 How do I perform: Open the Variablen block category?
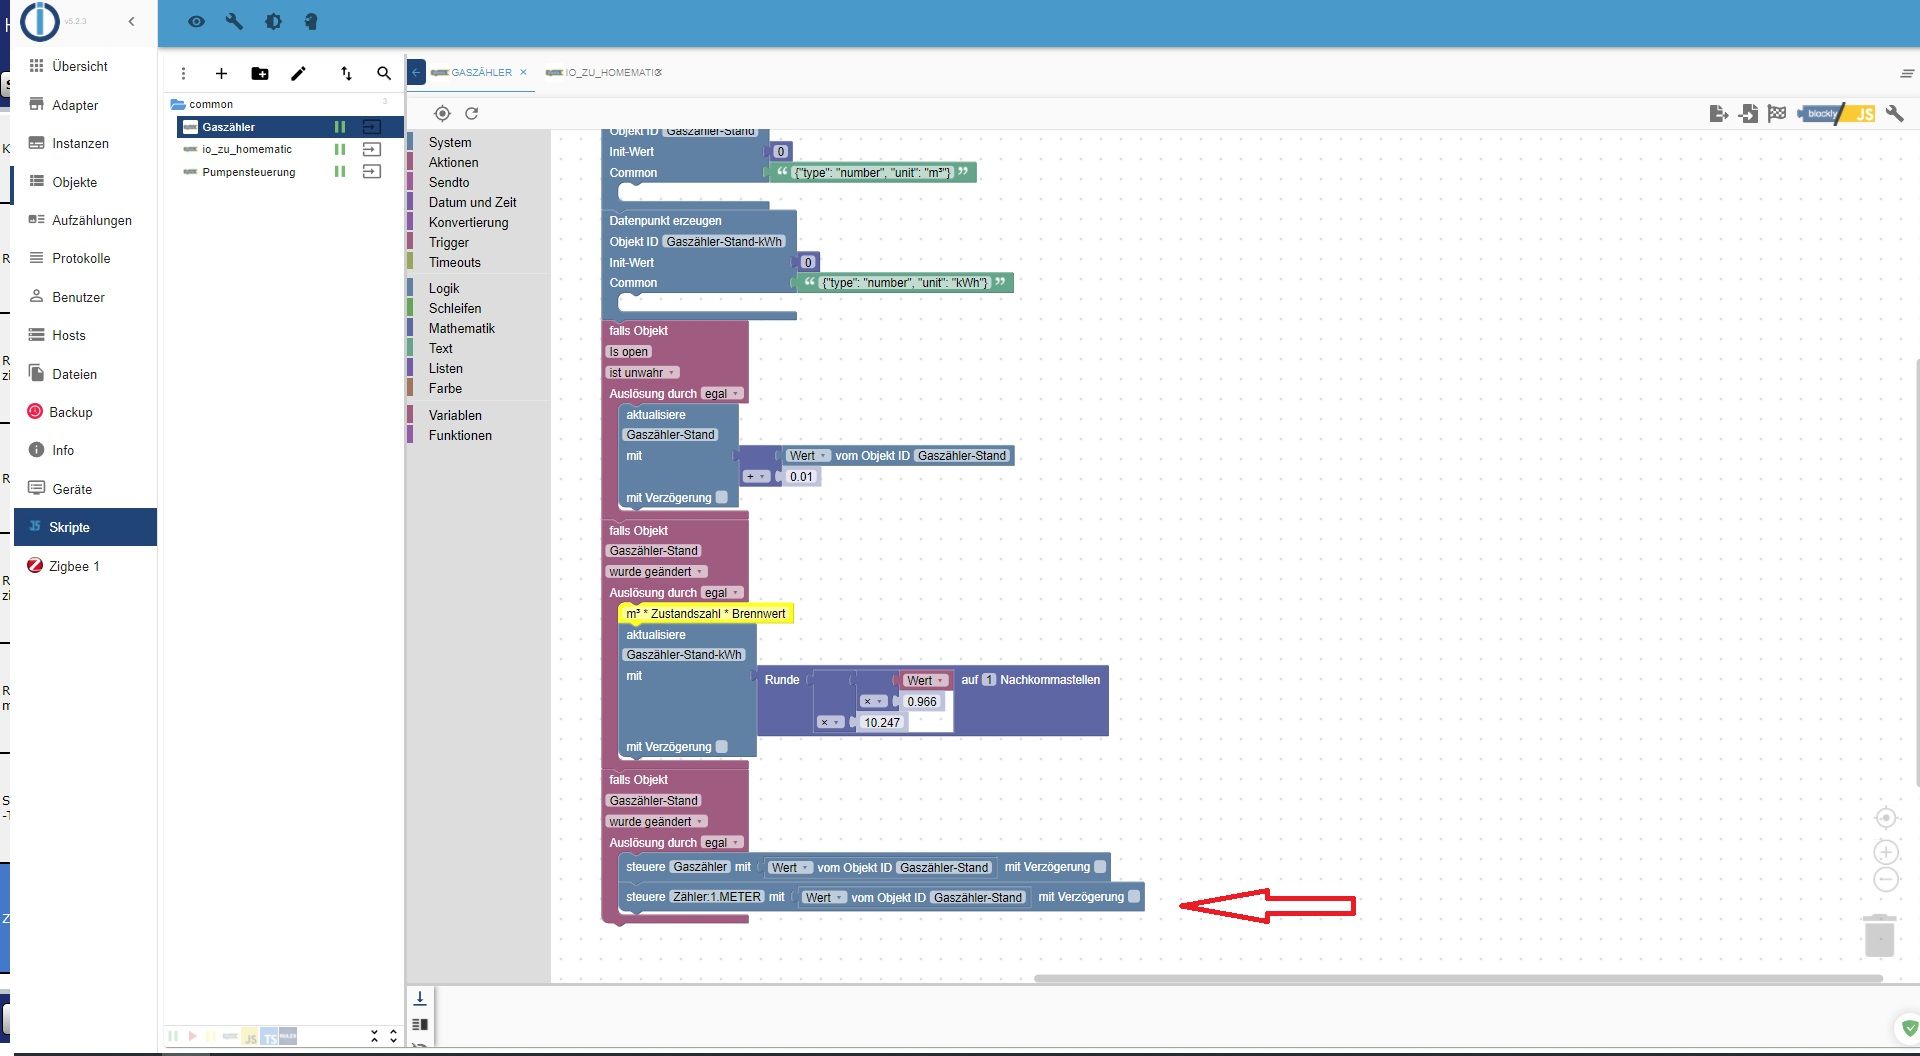(x=455, y=415)
